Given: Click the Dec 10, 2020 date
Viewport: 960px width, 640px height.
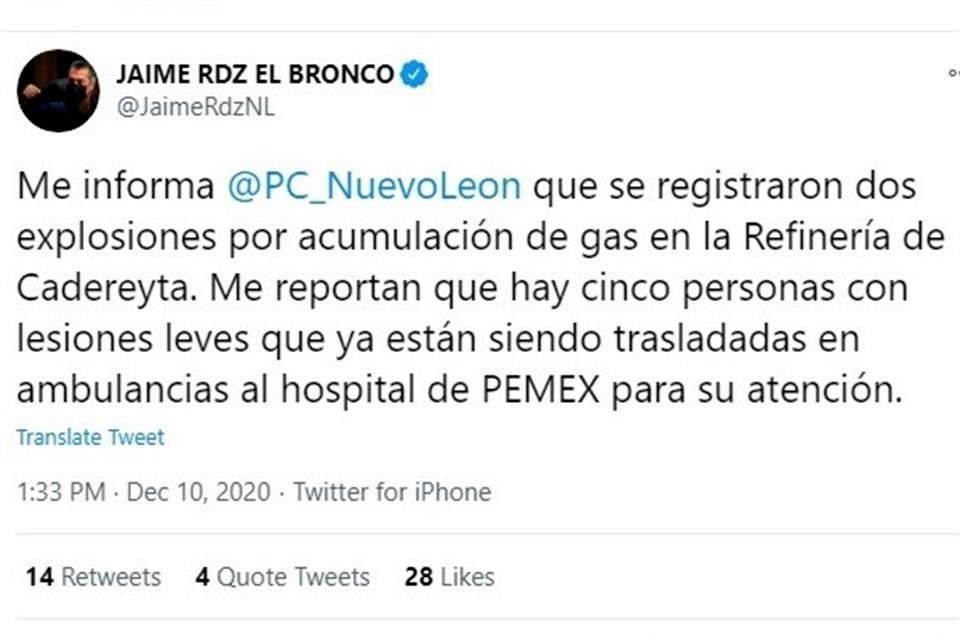Looking at the screenshot, I should (x=198, y=492).
